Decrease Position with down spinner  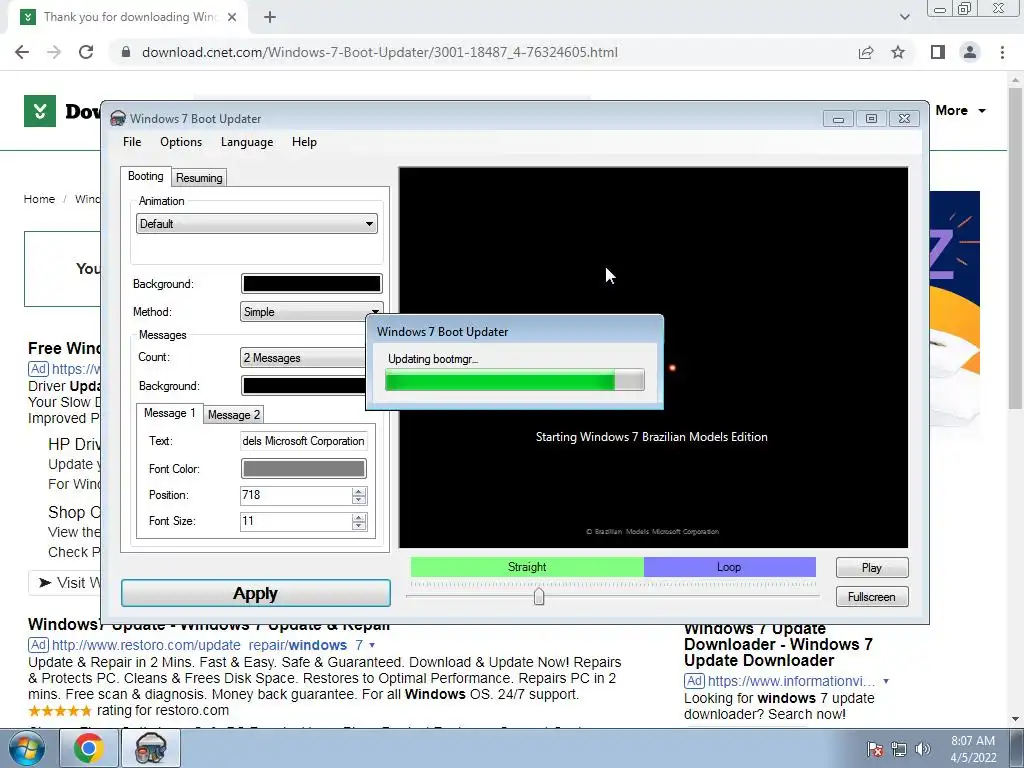point(359,500)
